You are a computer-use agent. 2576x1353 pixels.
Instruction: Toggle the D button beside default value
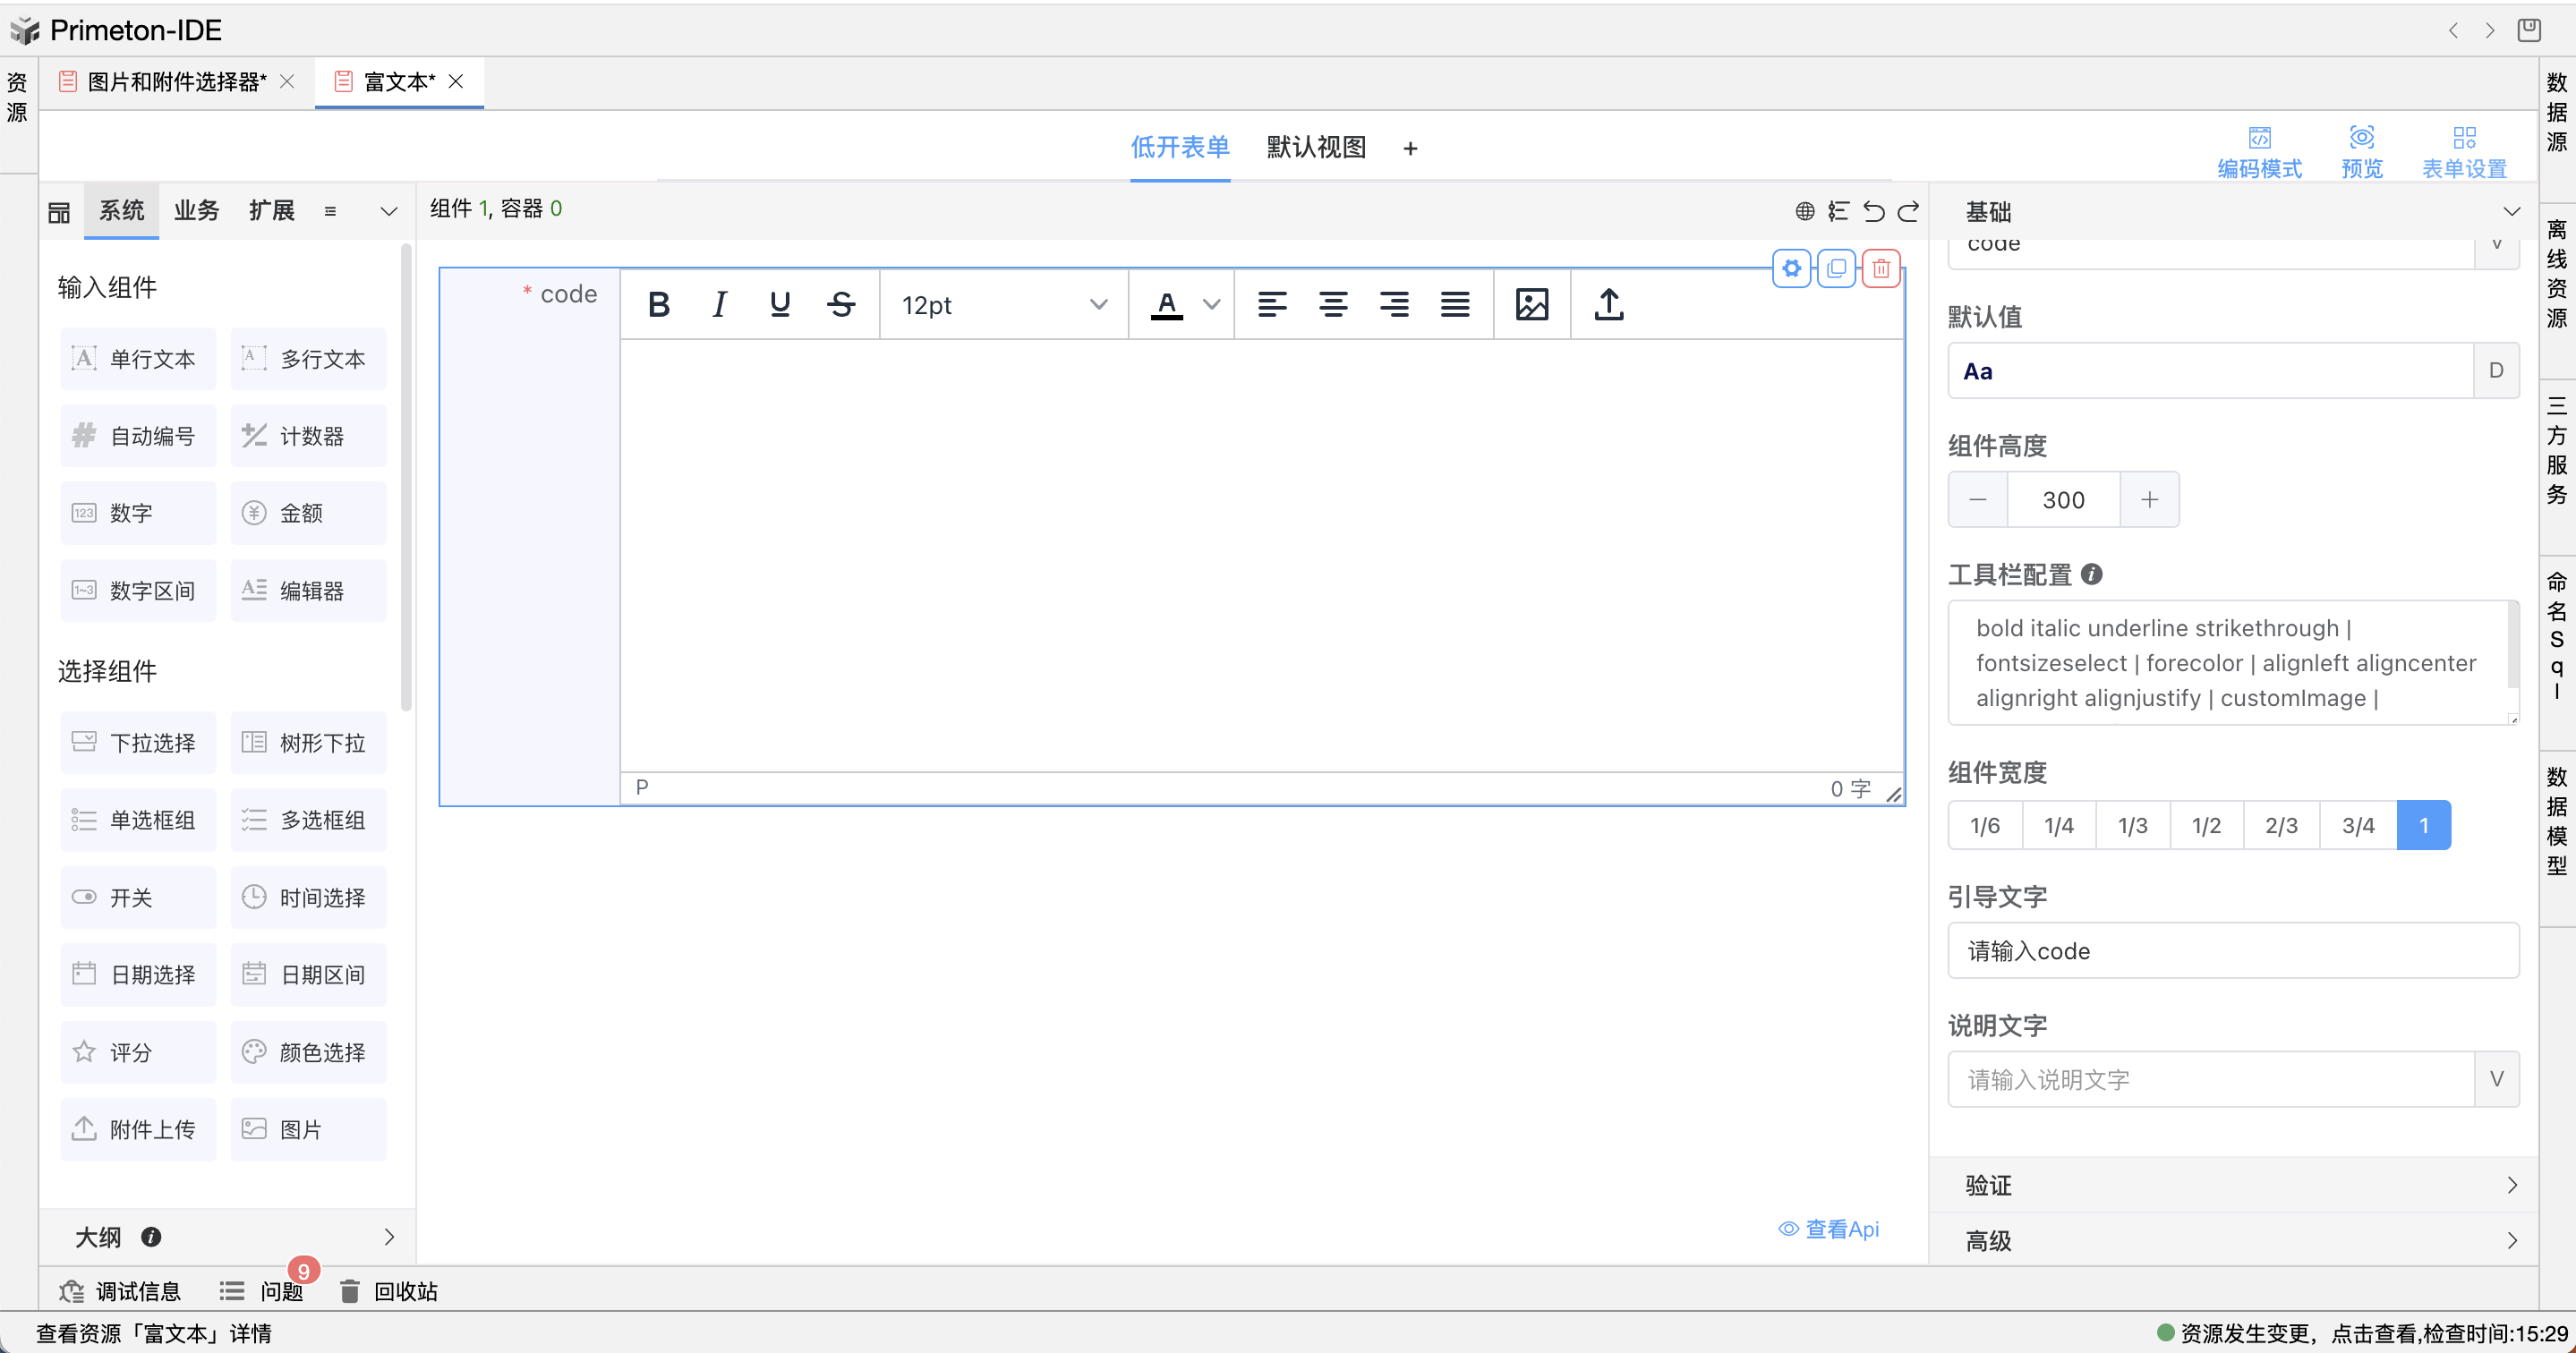coord(2495,371)
